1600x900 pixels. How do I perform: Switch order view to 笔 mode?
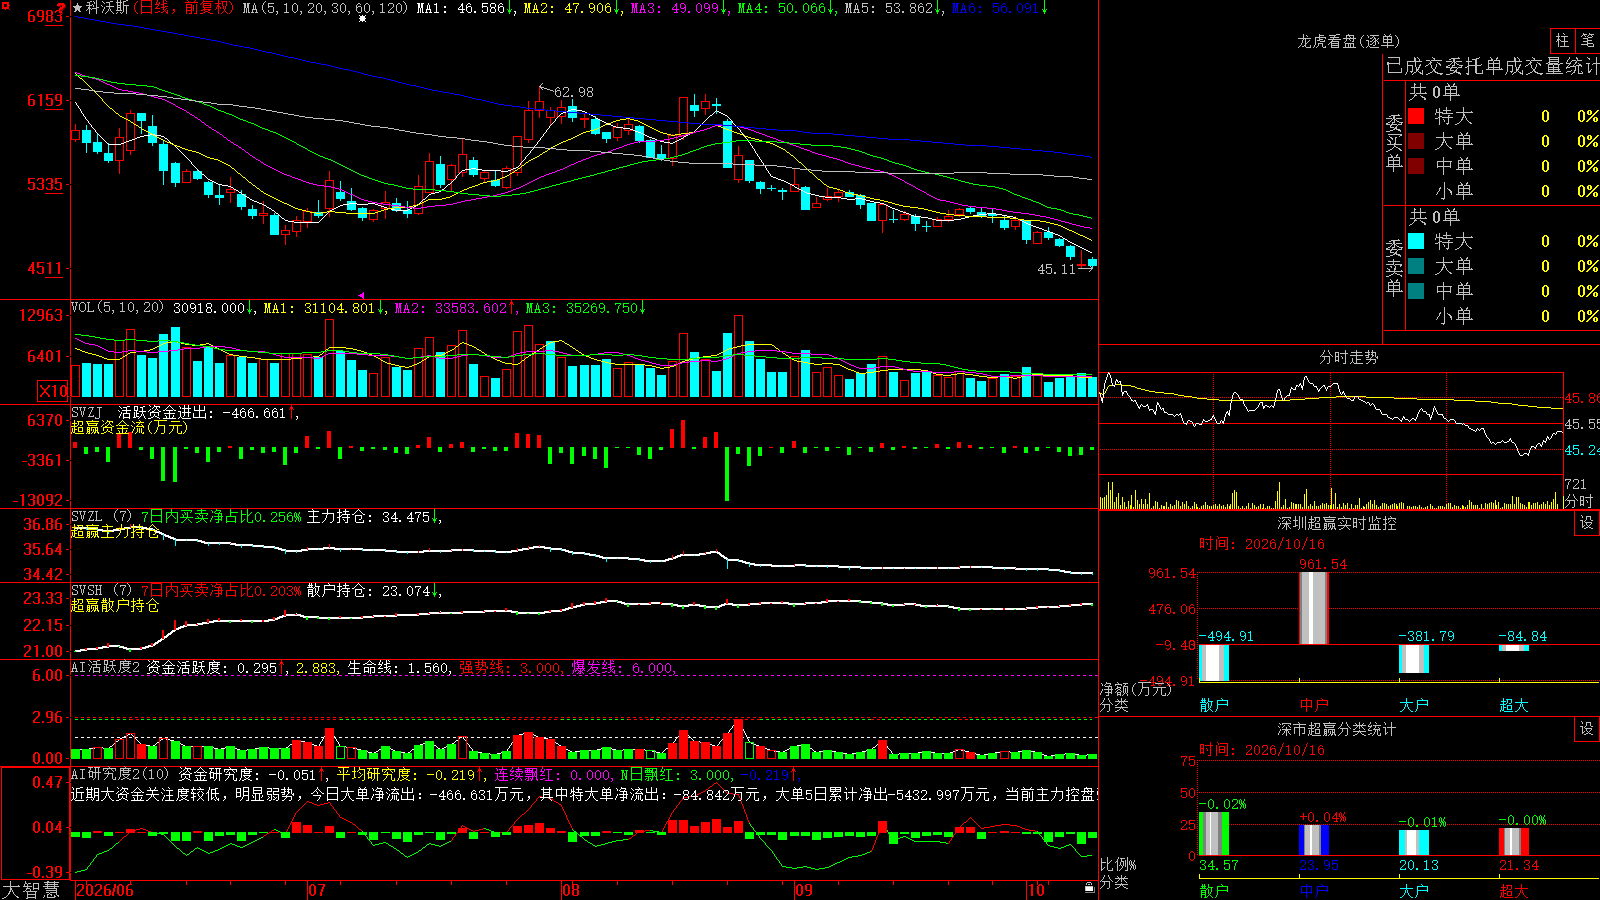coord(1587,41)
